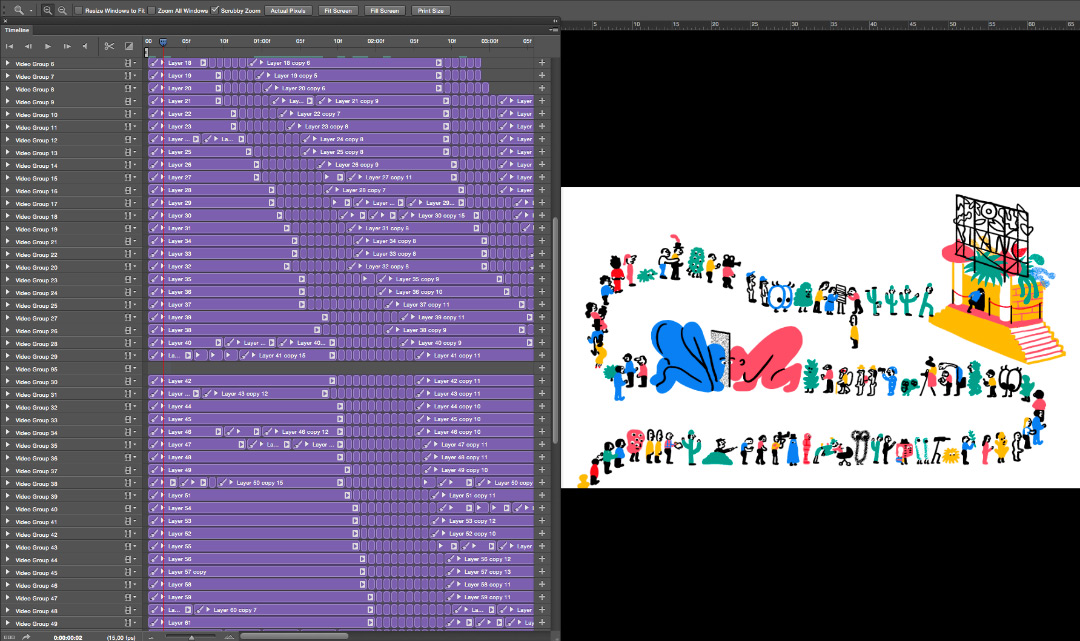Open the zoom tool preset dropdown
This screenshot has height=641, width=1080.
(x=31, y=10)
